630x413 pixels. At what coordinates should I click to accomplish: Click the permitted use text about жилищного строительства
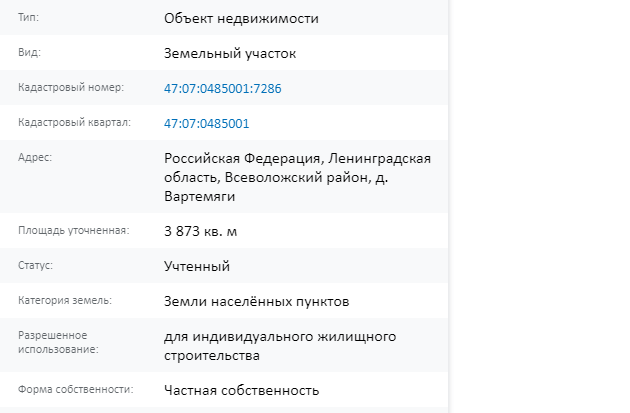280,346
